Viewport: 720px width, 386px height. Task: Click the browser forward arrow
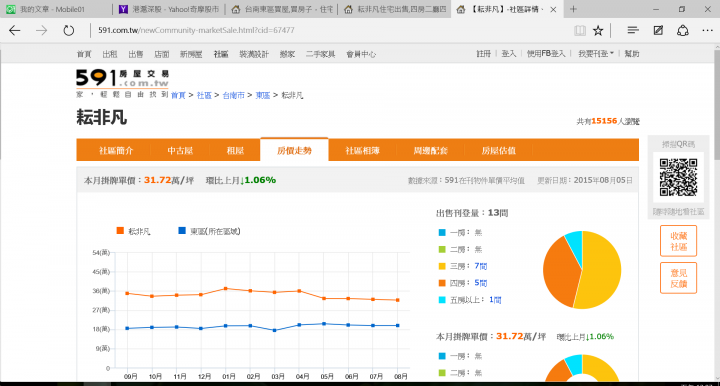(x=42, y=30)
